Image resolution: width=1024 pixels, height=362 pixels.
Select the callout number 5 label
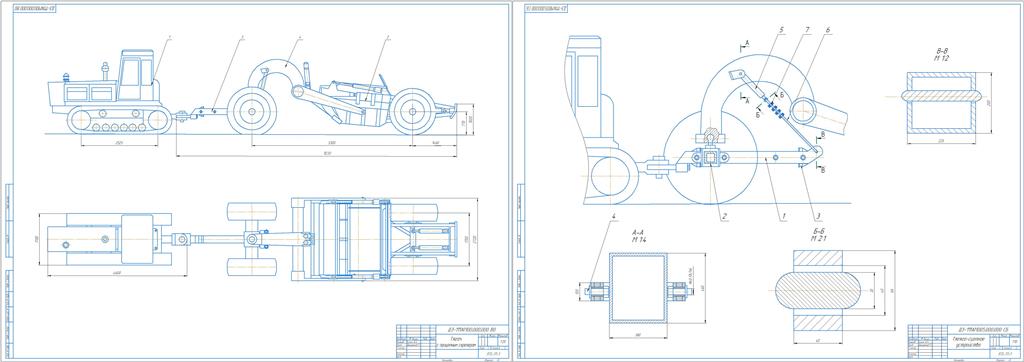[782, 49]
